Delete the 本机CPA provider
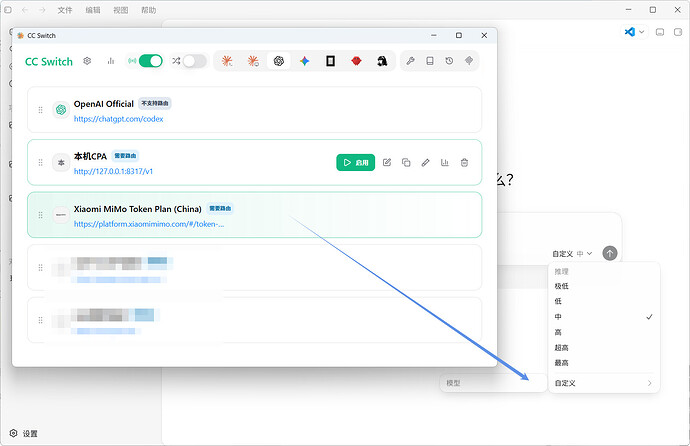690x446 pixels. pos(464,162)
